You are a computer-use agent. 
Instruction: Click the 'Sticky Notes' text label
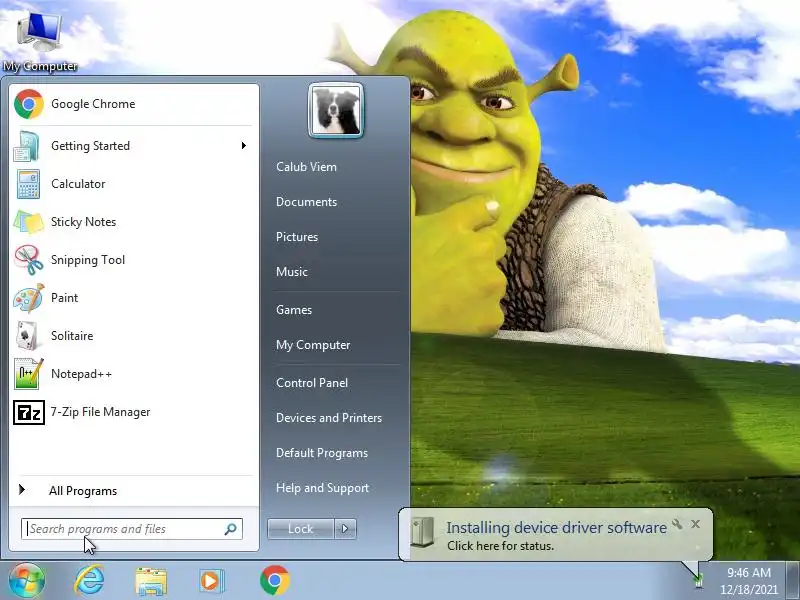(x=83, y=222)
